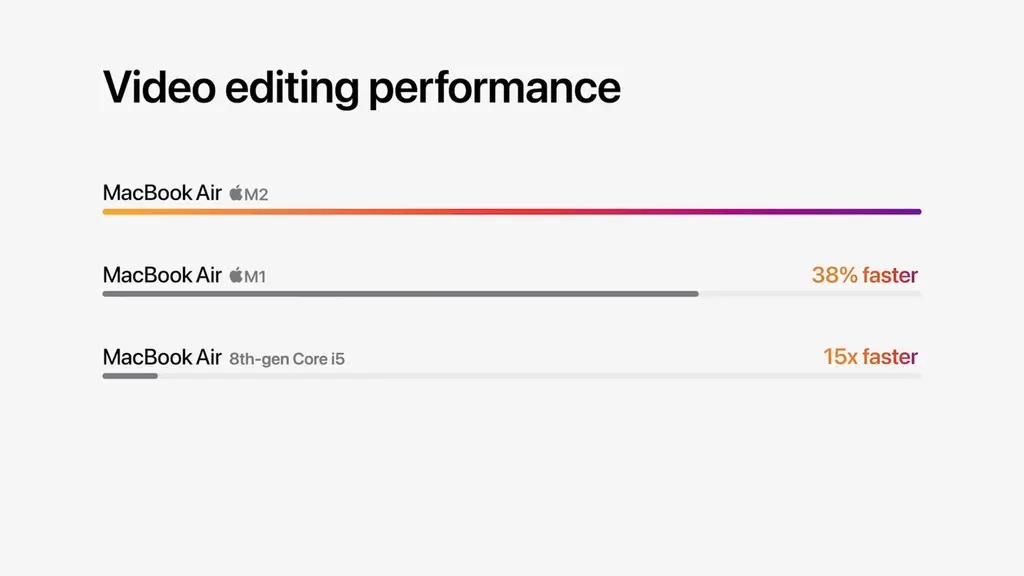The width and height of the screenshot is (1024, 576).
Task: Click the short gray Core i5 bar
Action: [130, 376]
